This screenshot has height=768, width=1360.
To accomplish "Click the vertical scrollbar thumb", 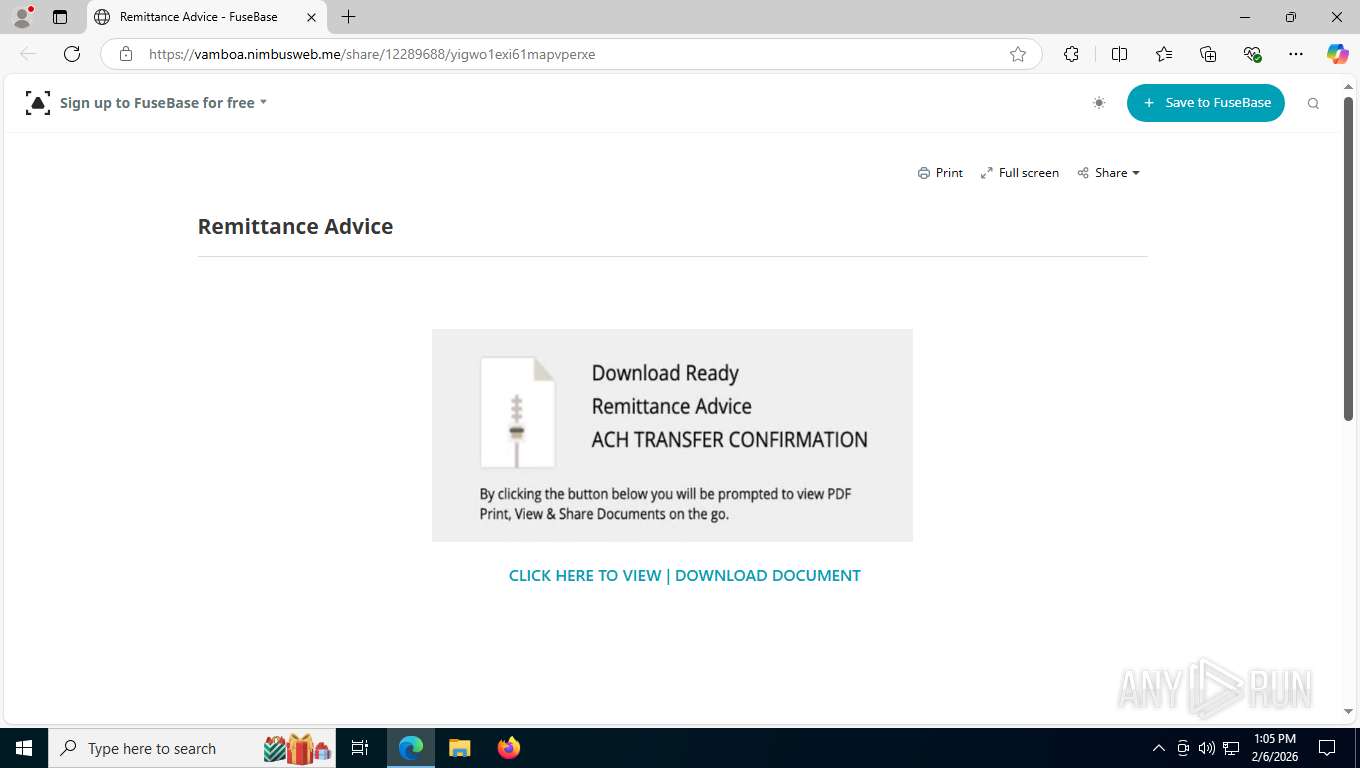I will 1348,258.
